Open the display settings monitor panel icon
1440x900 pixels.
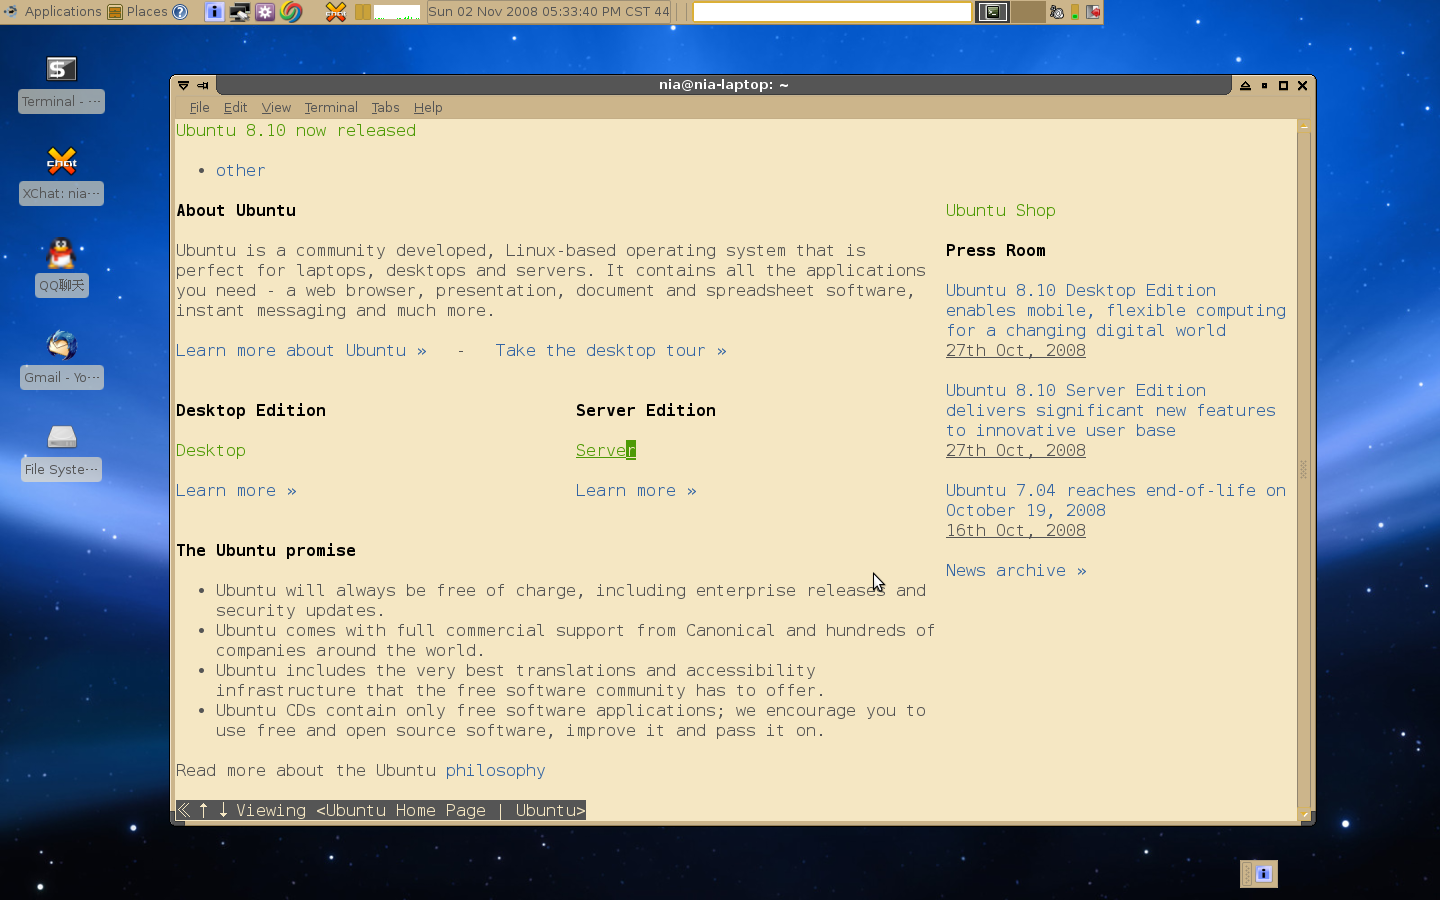click(240, 12)
